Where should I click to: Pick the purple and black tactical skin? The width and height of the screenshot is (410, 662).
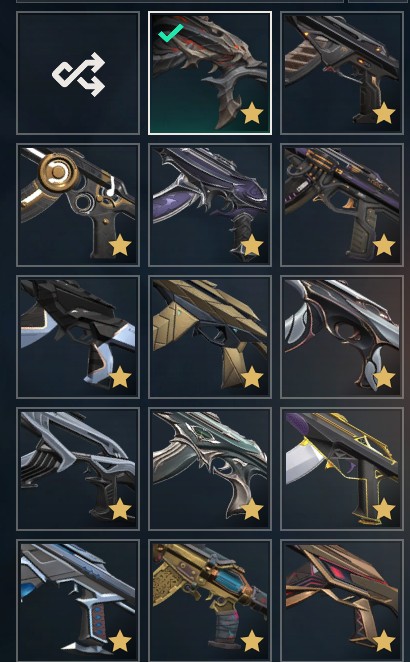(x=342, y=205)
